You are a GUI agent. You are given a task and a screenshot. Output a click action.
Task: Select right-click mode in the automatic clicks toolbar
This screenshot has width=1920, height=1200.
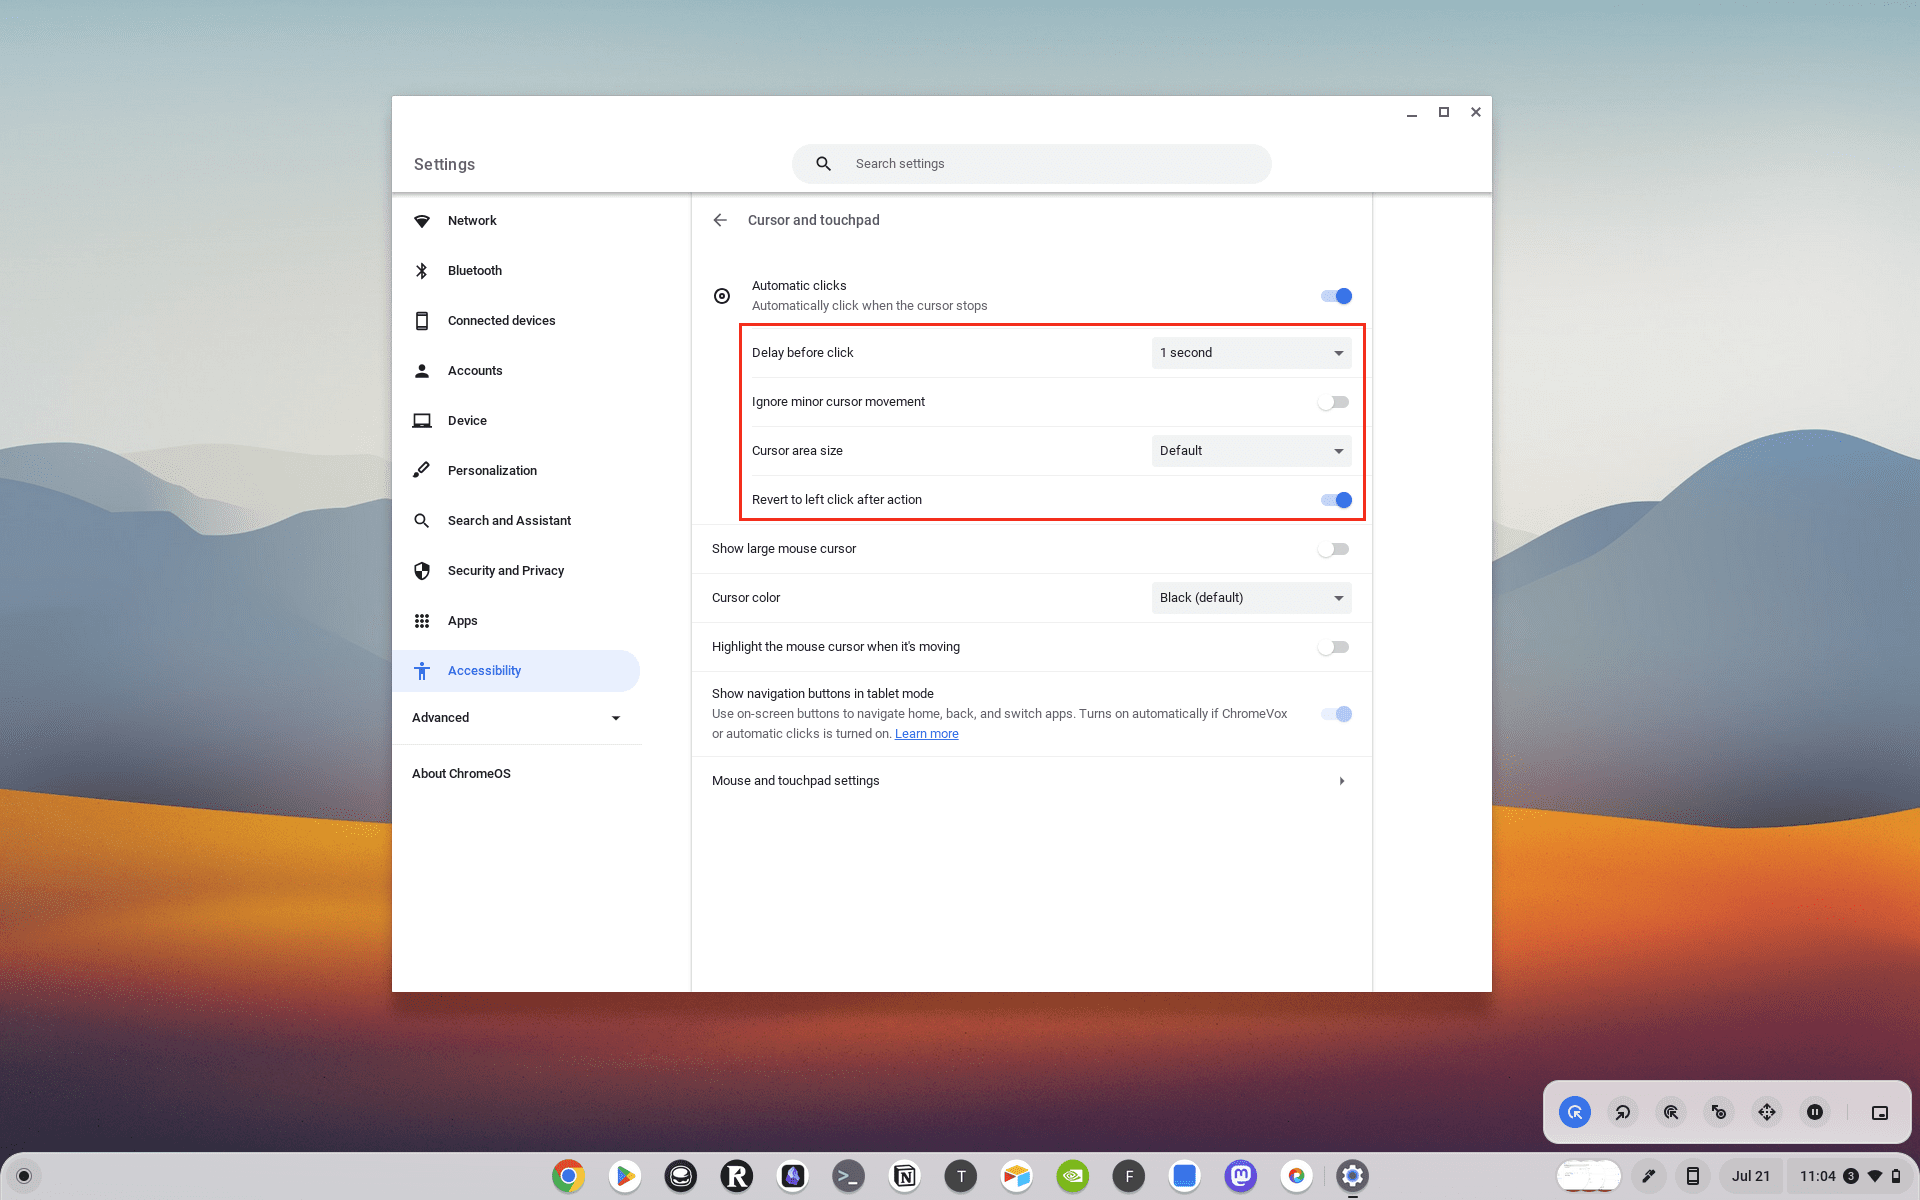(x=1622, y=1111)
